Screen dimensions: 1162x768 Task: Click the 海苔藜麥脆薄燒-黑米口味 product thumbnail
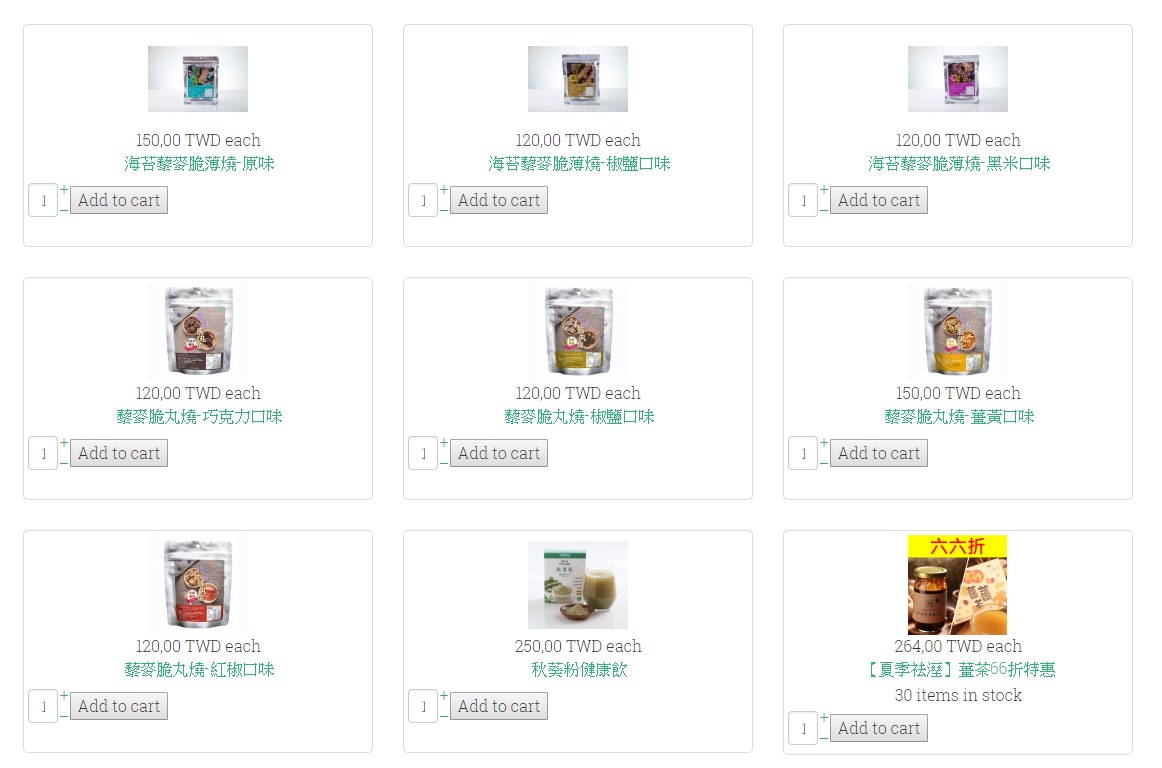957,79
